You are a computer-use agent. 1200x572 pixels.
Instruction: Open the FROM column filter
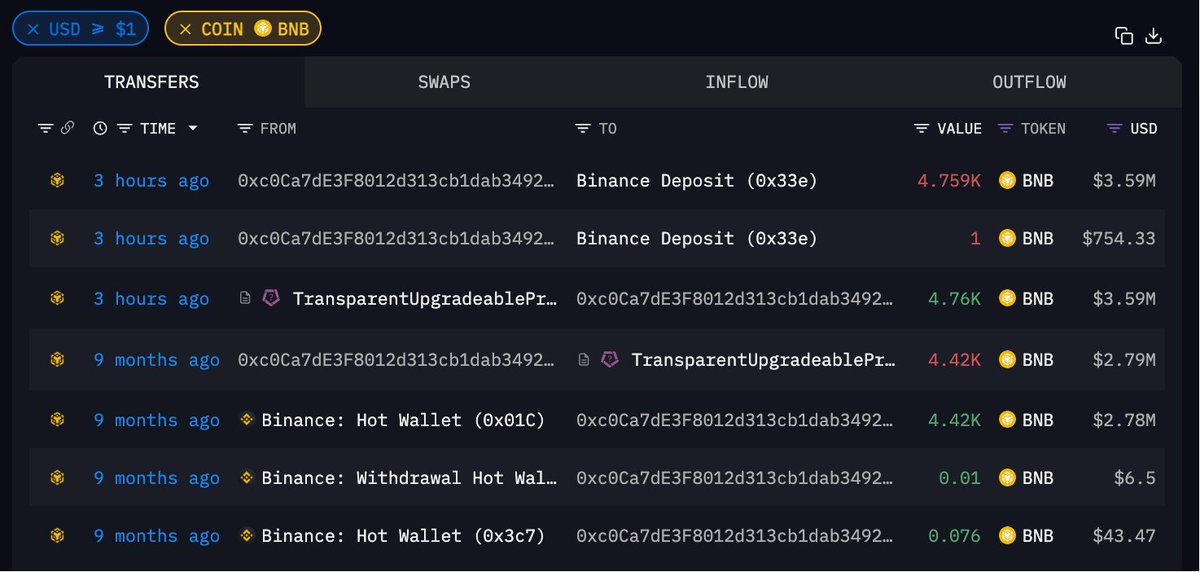(245, 128)
